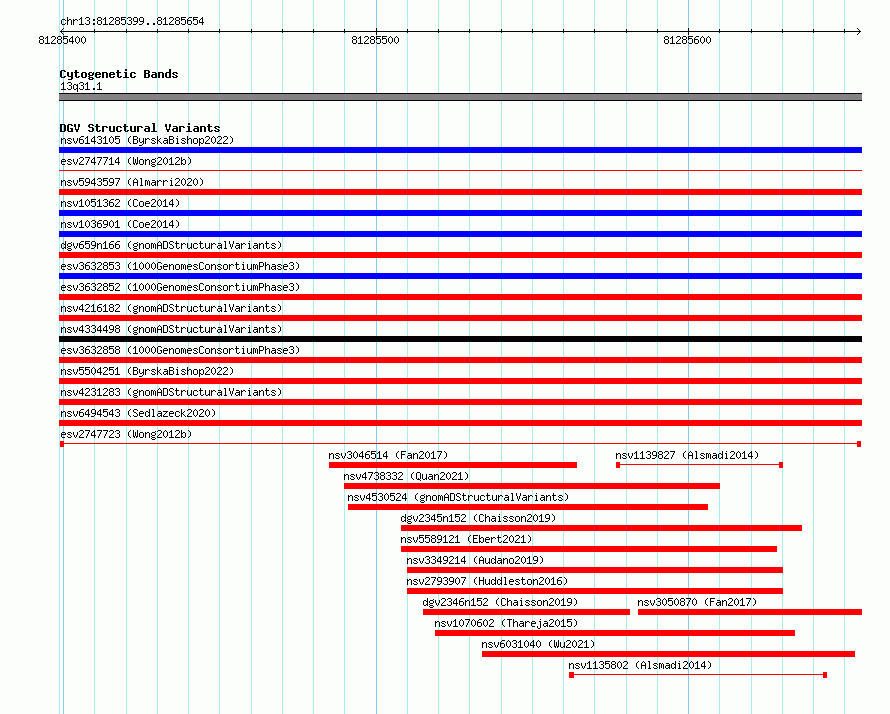Click the 81285500 ruler position
This screenshot has height=714, width=890.
(x=375, y=40)
